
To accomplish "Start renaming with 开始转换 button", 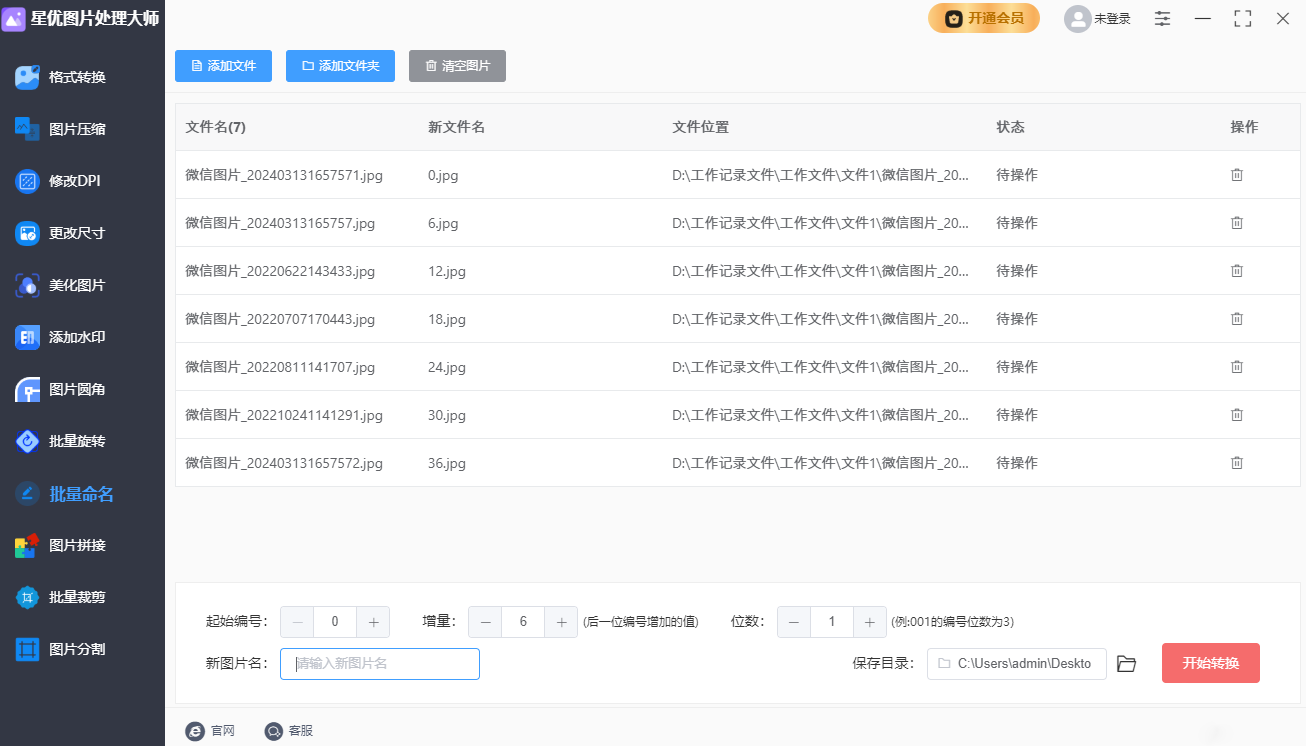I will [1211, 664].
